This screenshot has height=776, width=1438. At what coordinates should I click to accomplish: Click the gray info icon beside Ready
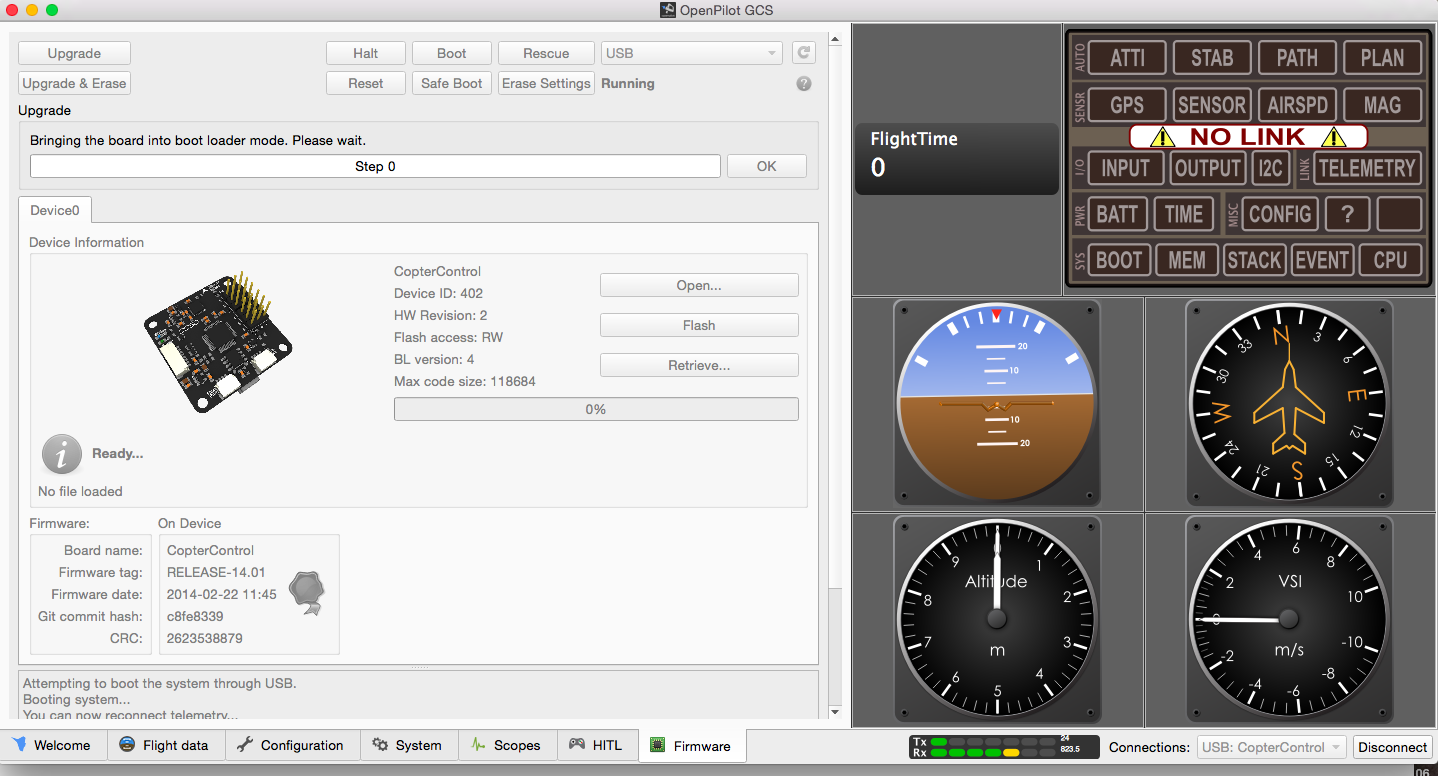pos(61,454)
